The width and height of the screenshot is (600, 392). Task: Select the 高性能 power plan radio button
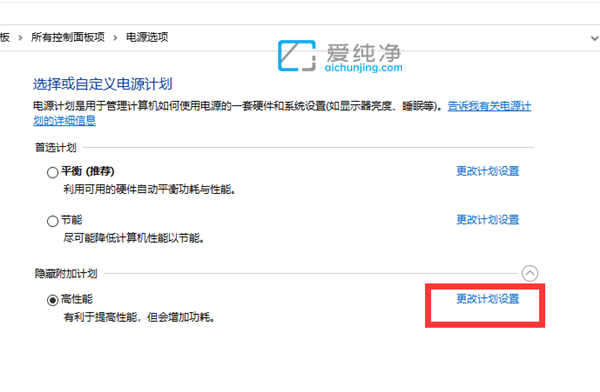(52, 300)
